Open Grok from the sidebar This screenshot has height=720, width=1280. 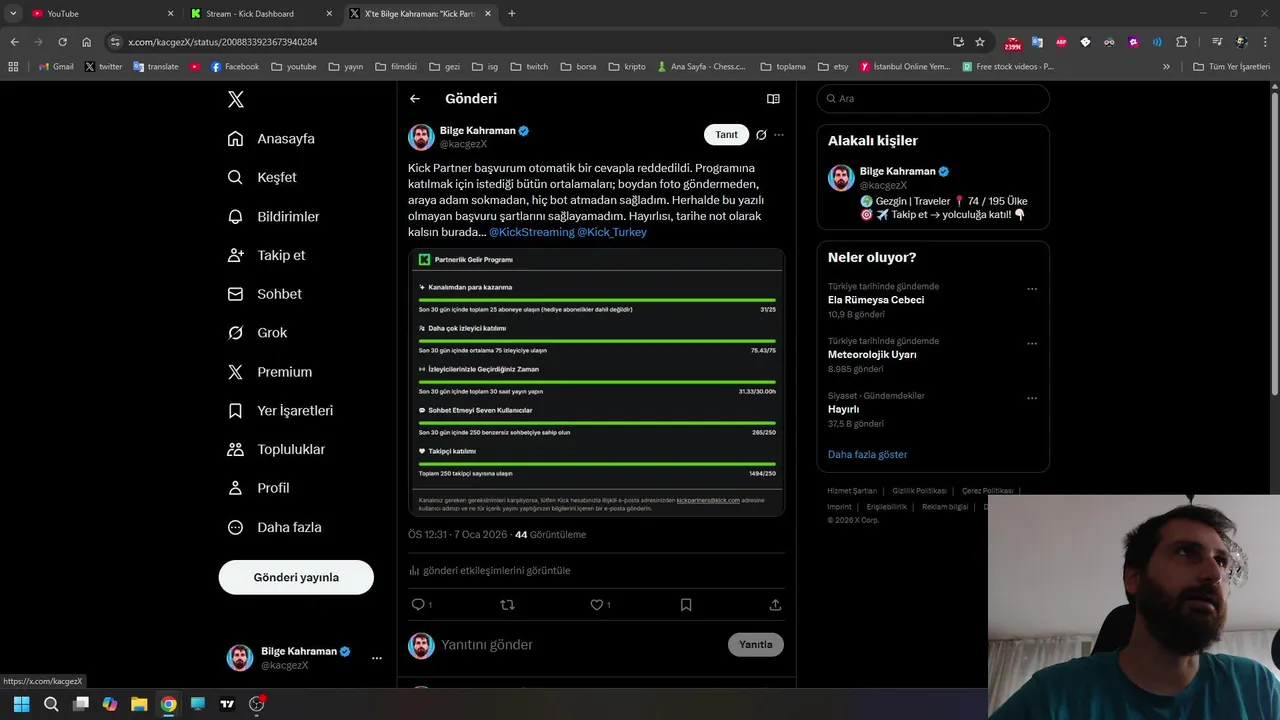(x=257, y=333)
